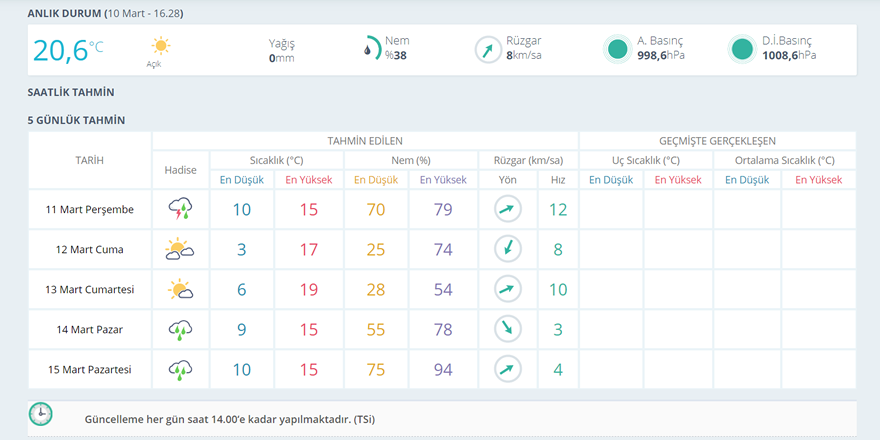Click the wind direction arrow for 12 Mart Cuma
Image resolution: width=880 pixels, height=440 pixels.
coord(508,249)
